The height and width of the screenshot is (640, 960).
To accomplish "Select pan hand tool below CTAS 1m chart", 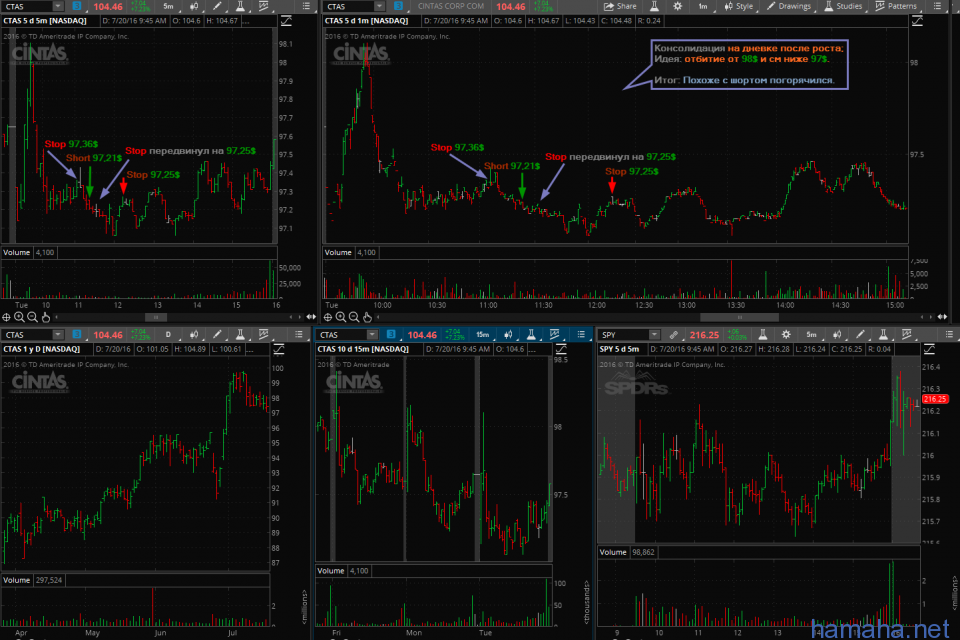I will [367, 317].
